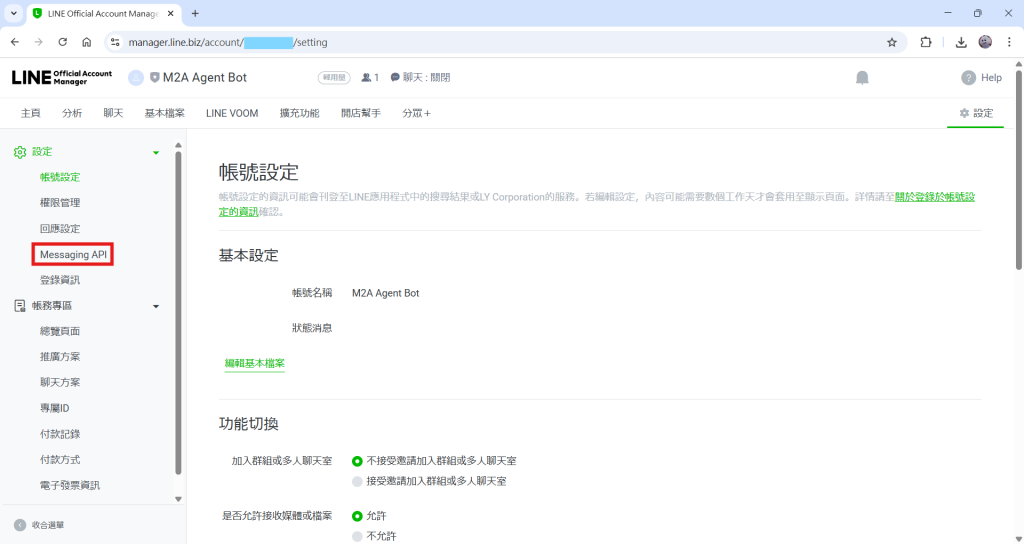The width and height of the screenshot is (1024, 544).
Task: Select 推廣方案 in sidebar
Action: coord(60,357)
